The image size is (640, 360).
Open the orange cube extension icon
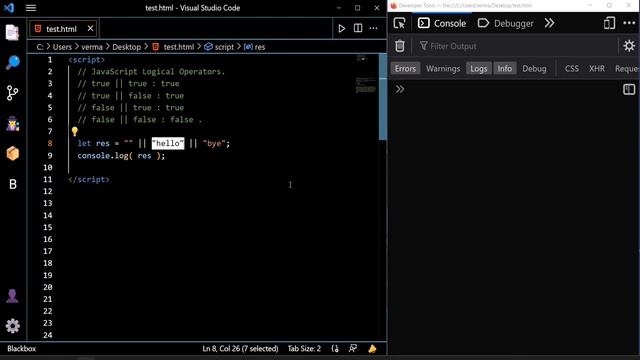[13, 153]
